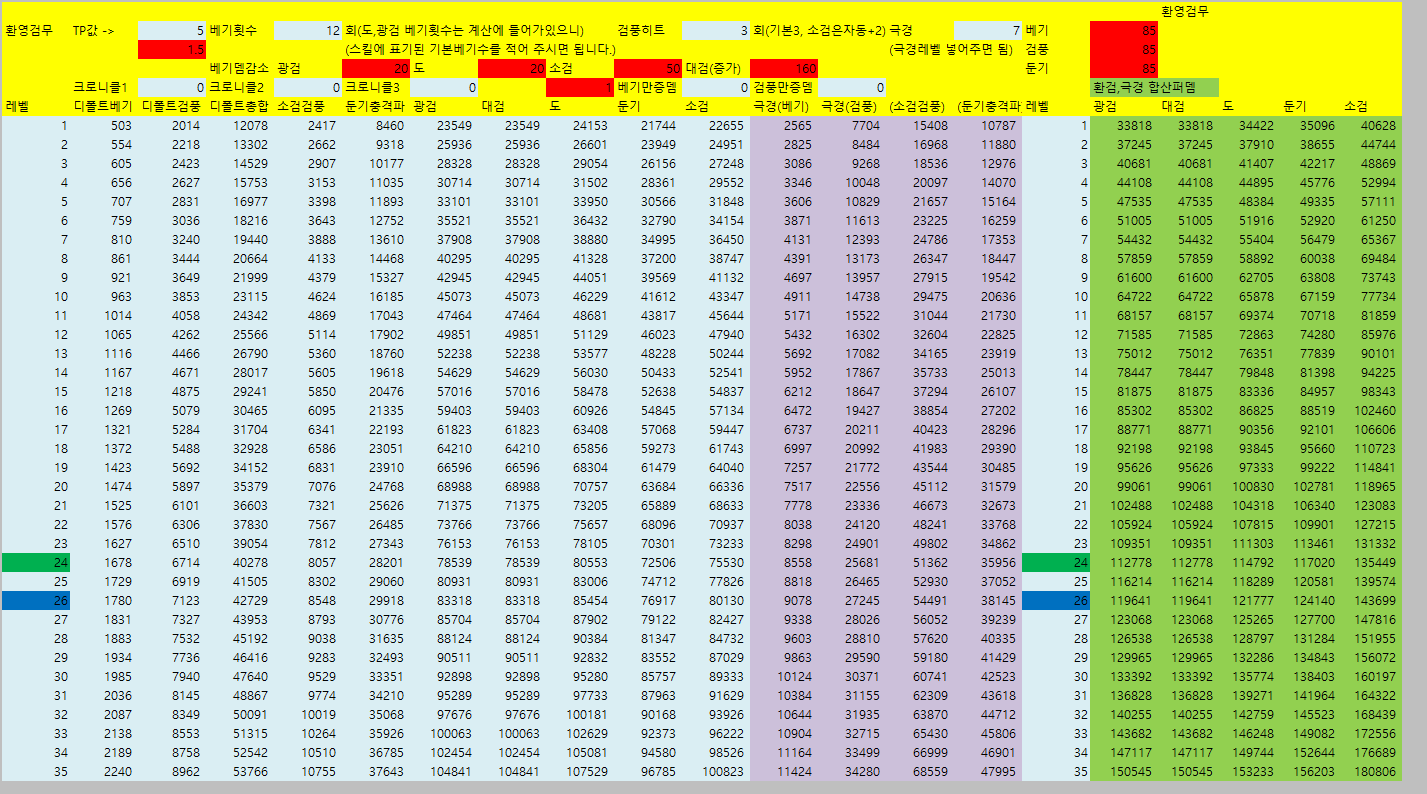This screenshot has width=1427, height=794.
Task: Select the 극경(베기) column header cell
Action: (x=783, y=105)
